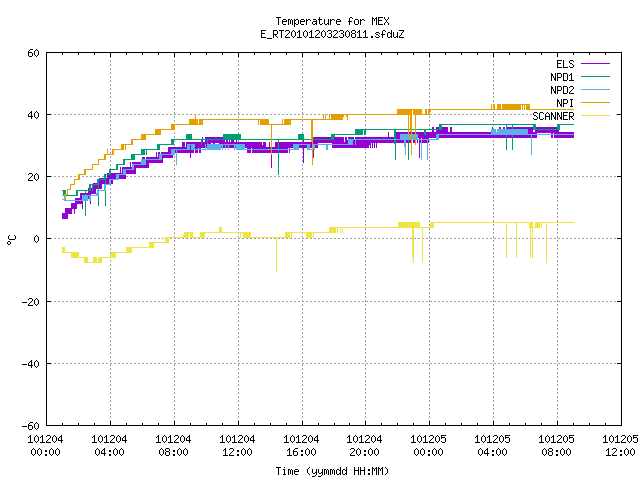Click the purple ELS legend line sample

point(595,64)
